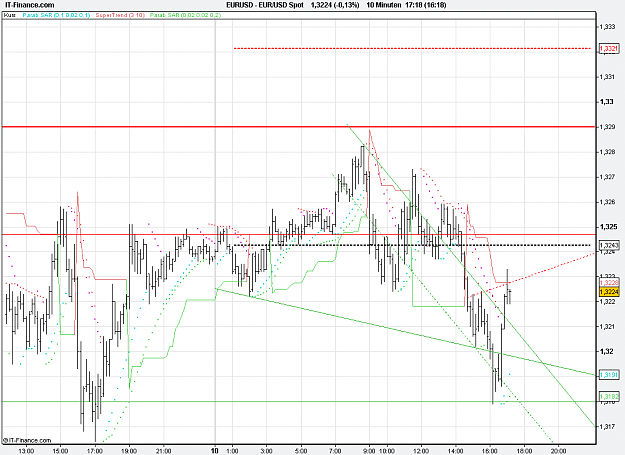Click the 9:00 time axis label
Screen dimensions: 625x455
[x=369, y=451]
